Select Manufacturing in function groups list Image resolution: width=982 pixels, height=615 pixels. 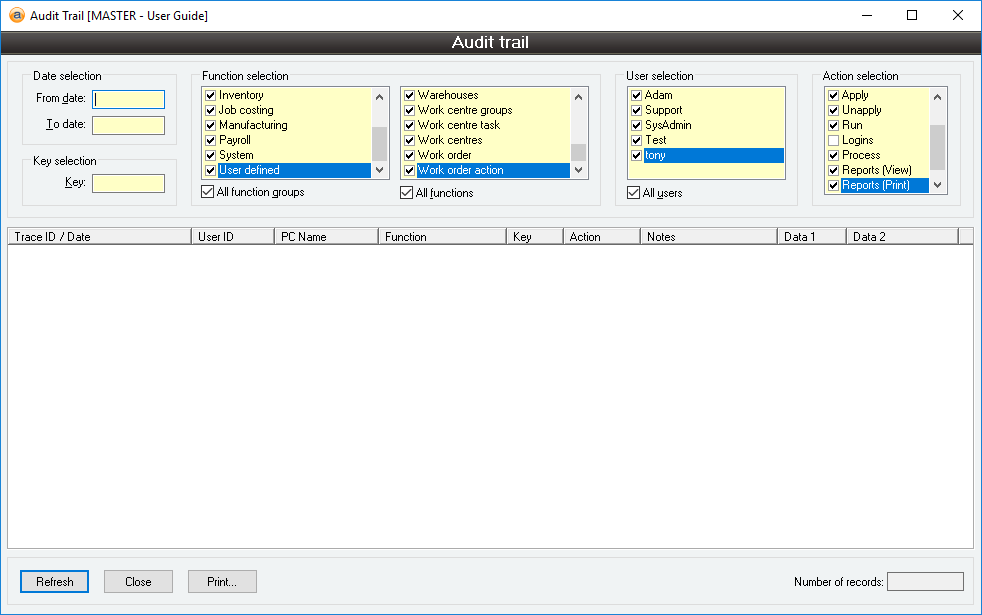(x=253, y=125)
